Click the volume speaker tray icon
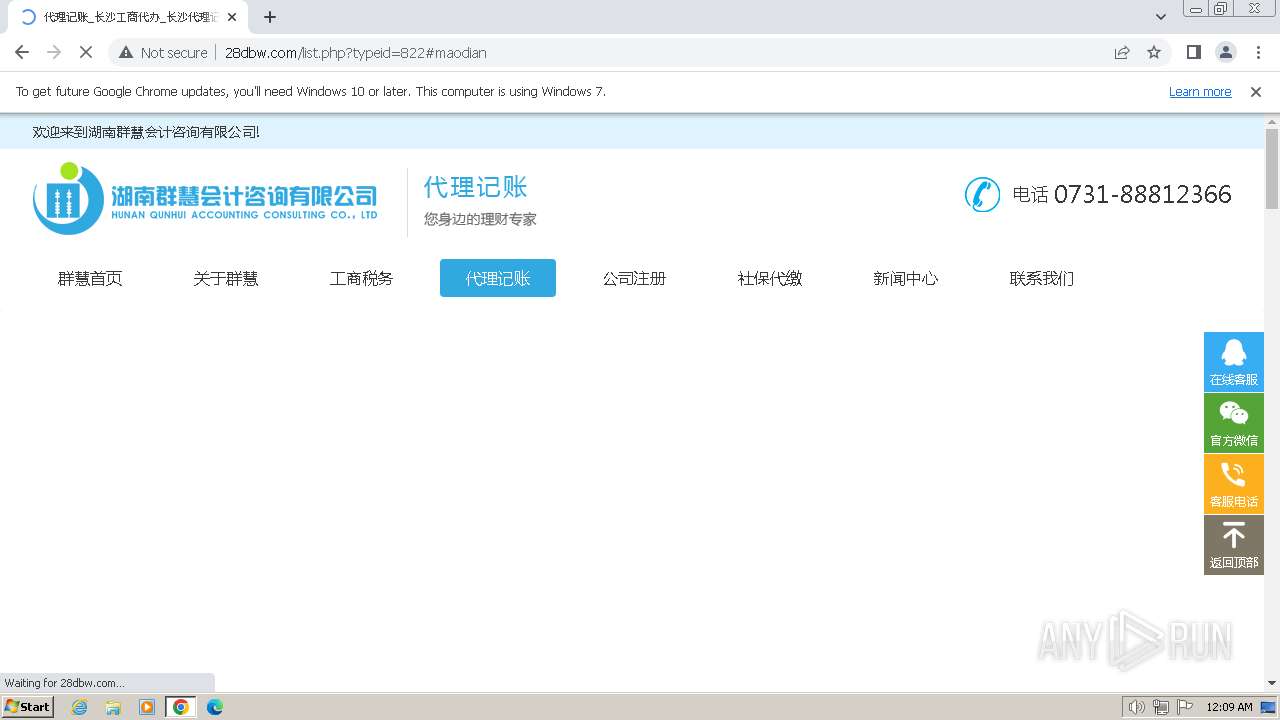Screen dimensions: 1280x720 coord(1137,707)
